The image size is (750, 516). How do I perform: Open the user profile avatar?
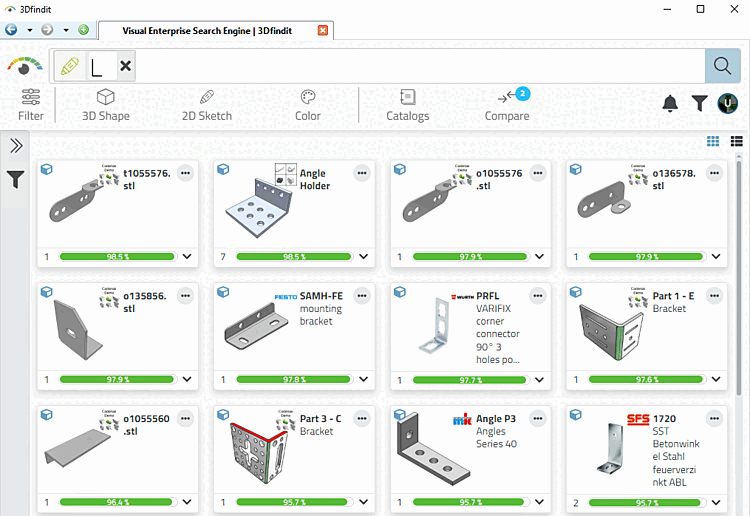click(728, 103)
